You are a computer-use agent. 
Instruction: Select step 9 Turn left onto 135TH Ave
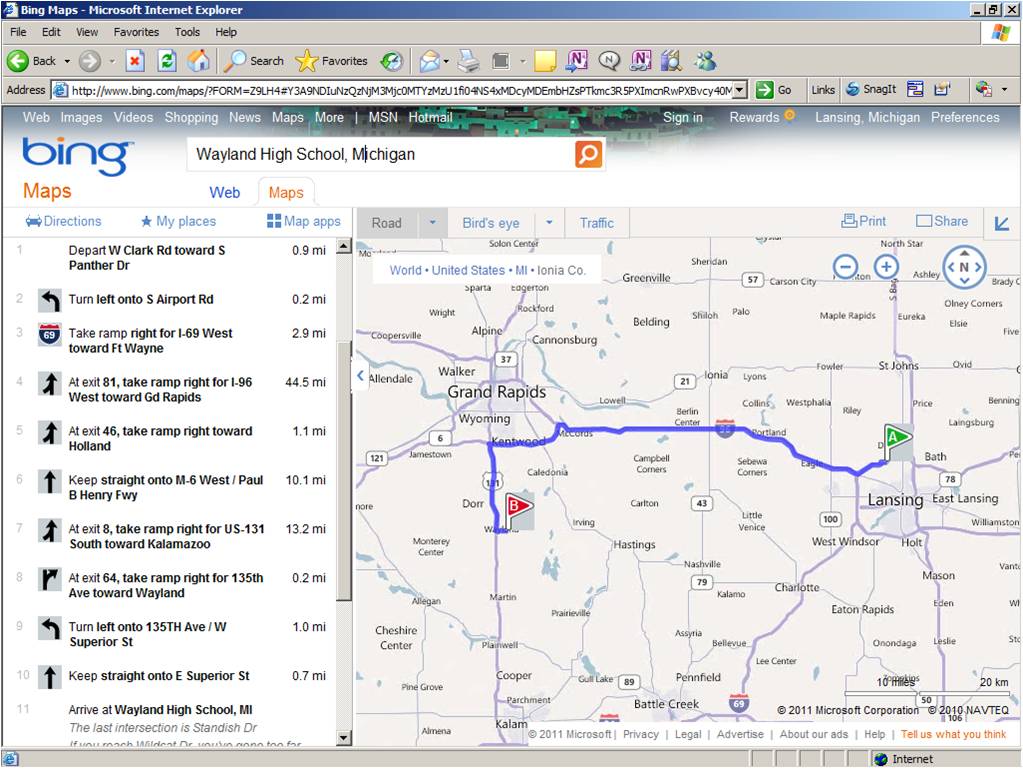point(172,634)
